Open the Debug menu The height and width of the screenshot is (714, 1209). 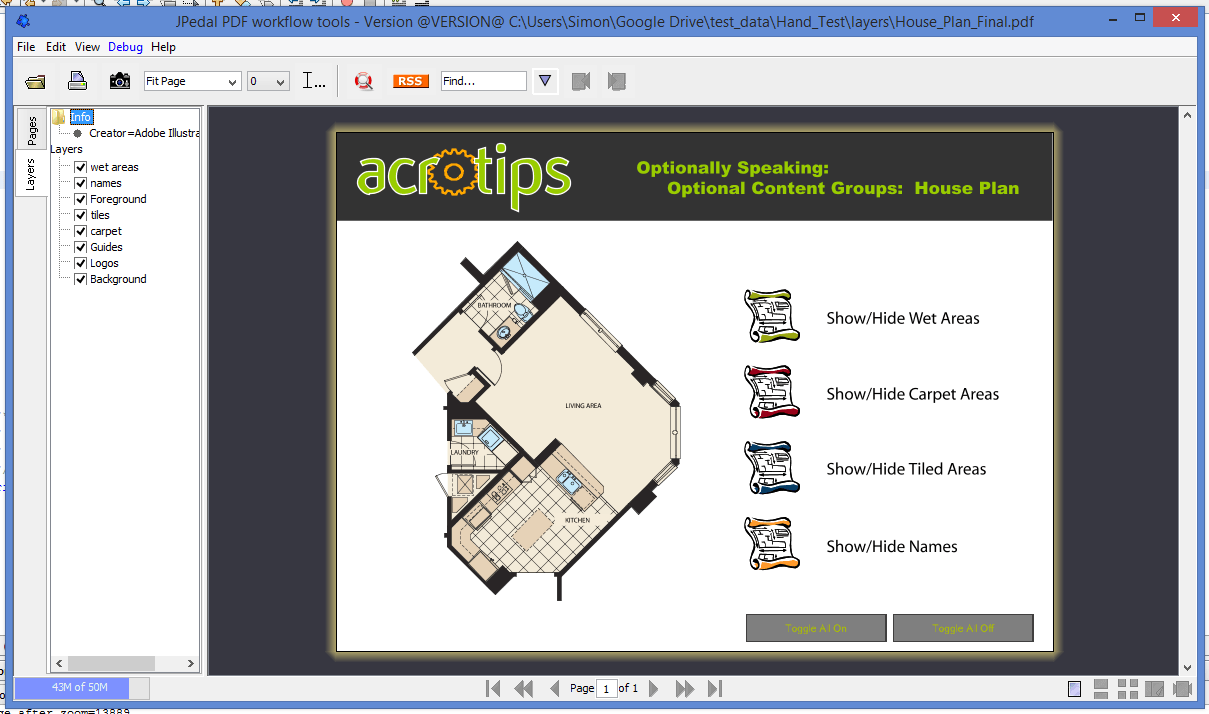(x=125, y=47)
